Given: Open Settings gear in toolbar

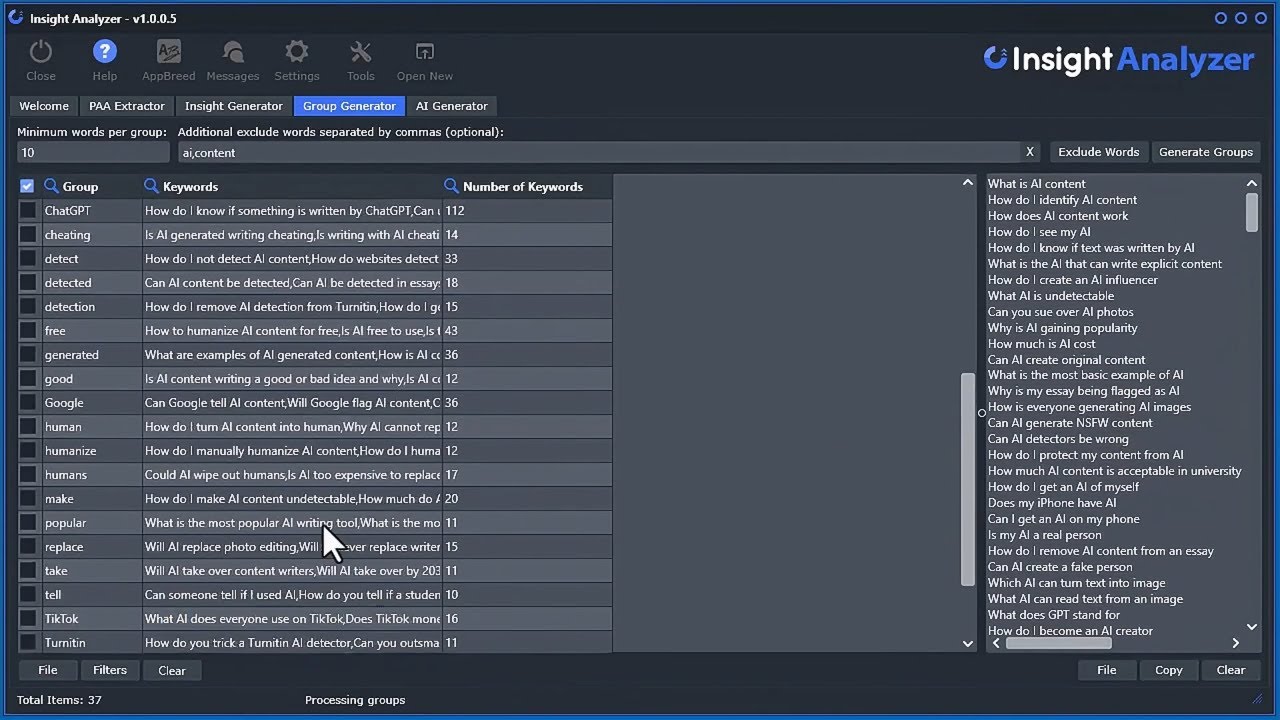Looking at the screenshot, I should pyautogui.click(x=297, y=61).
